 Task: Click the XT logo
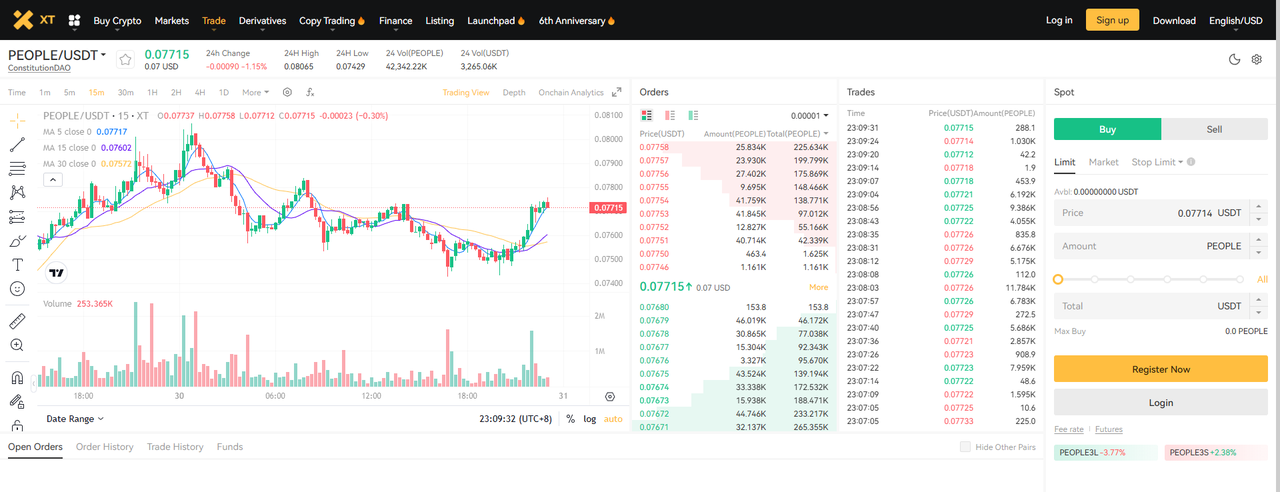click(x=34, y=20)
